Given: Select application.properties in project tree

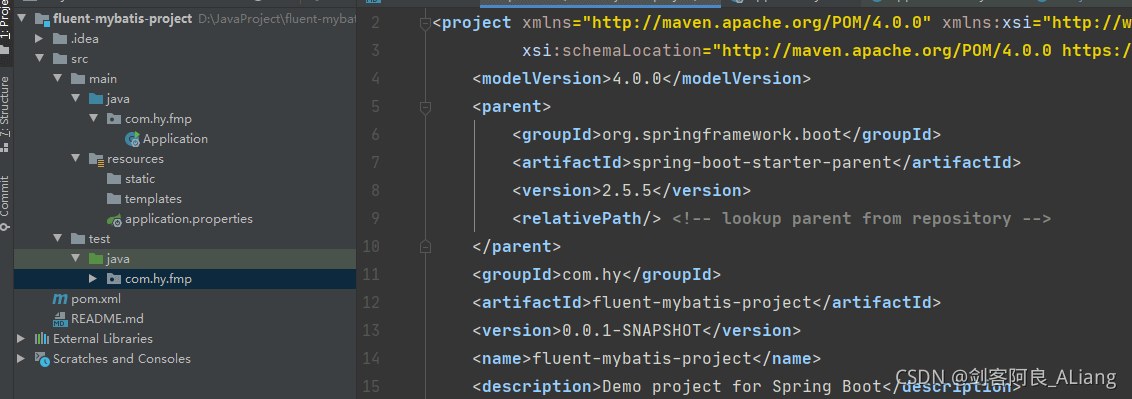Looking at the screenshot, I should click(188, 219).
